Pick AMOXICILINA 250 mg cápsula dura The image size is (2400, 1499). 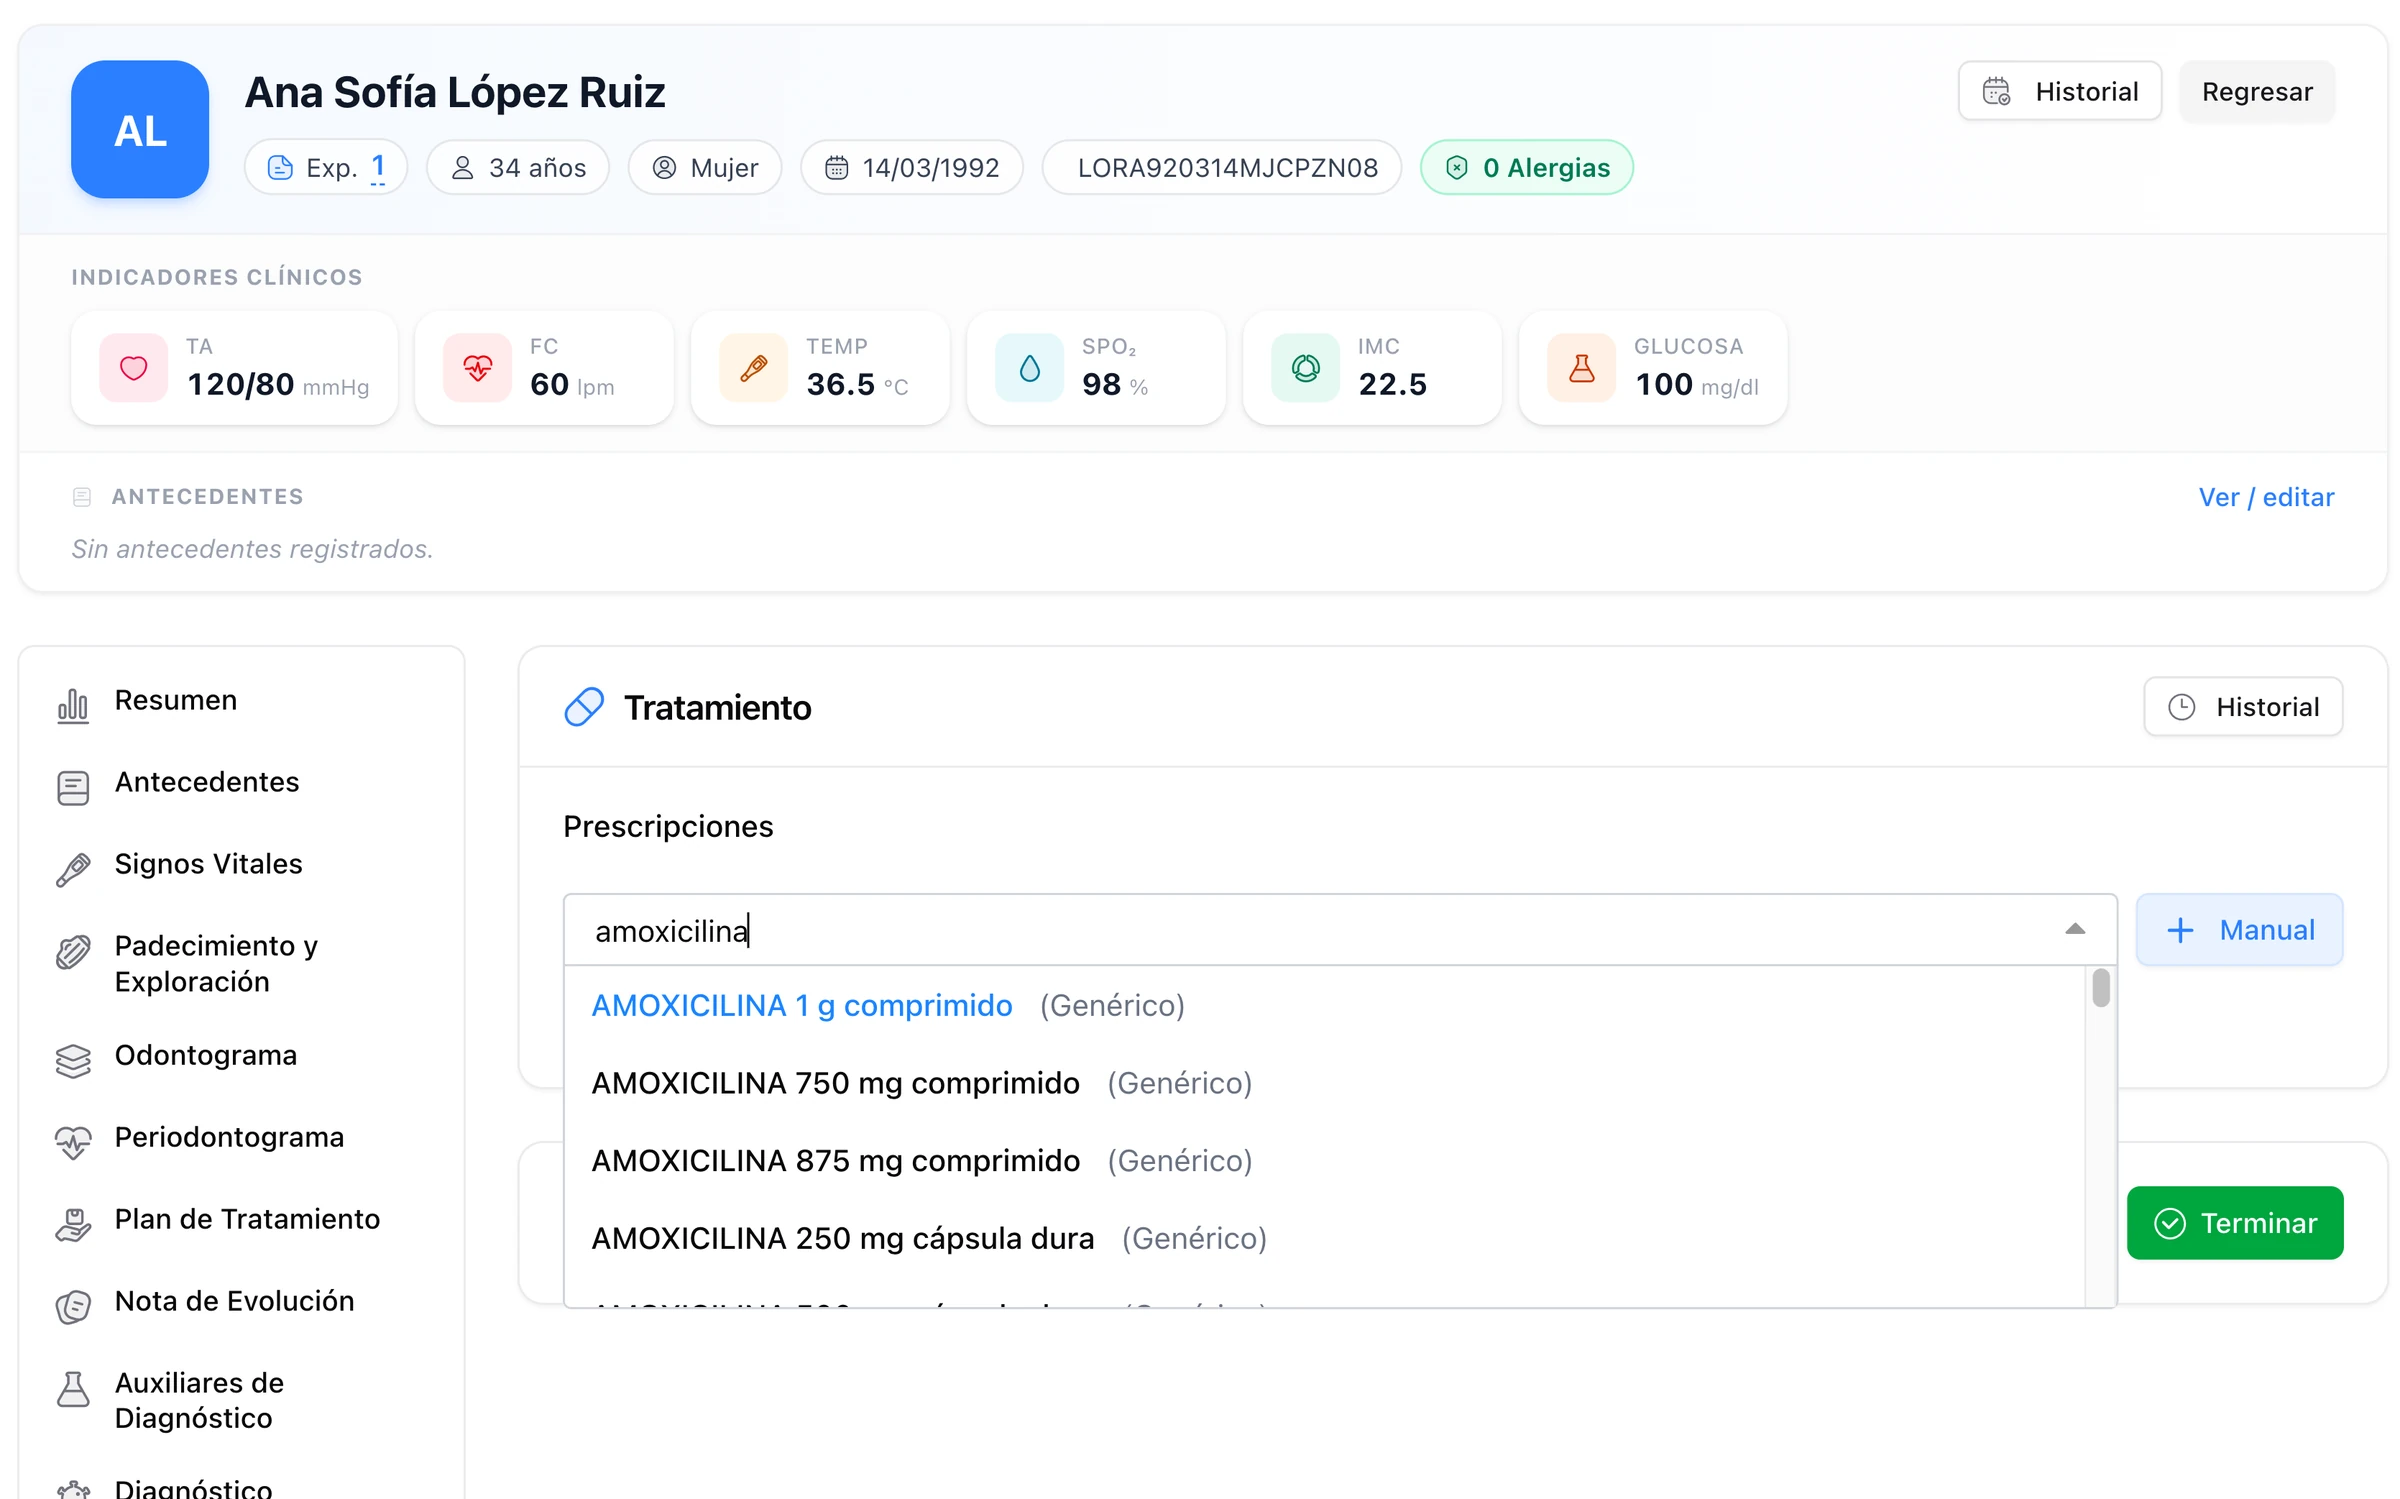point(1324,1238)
